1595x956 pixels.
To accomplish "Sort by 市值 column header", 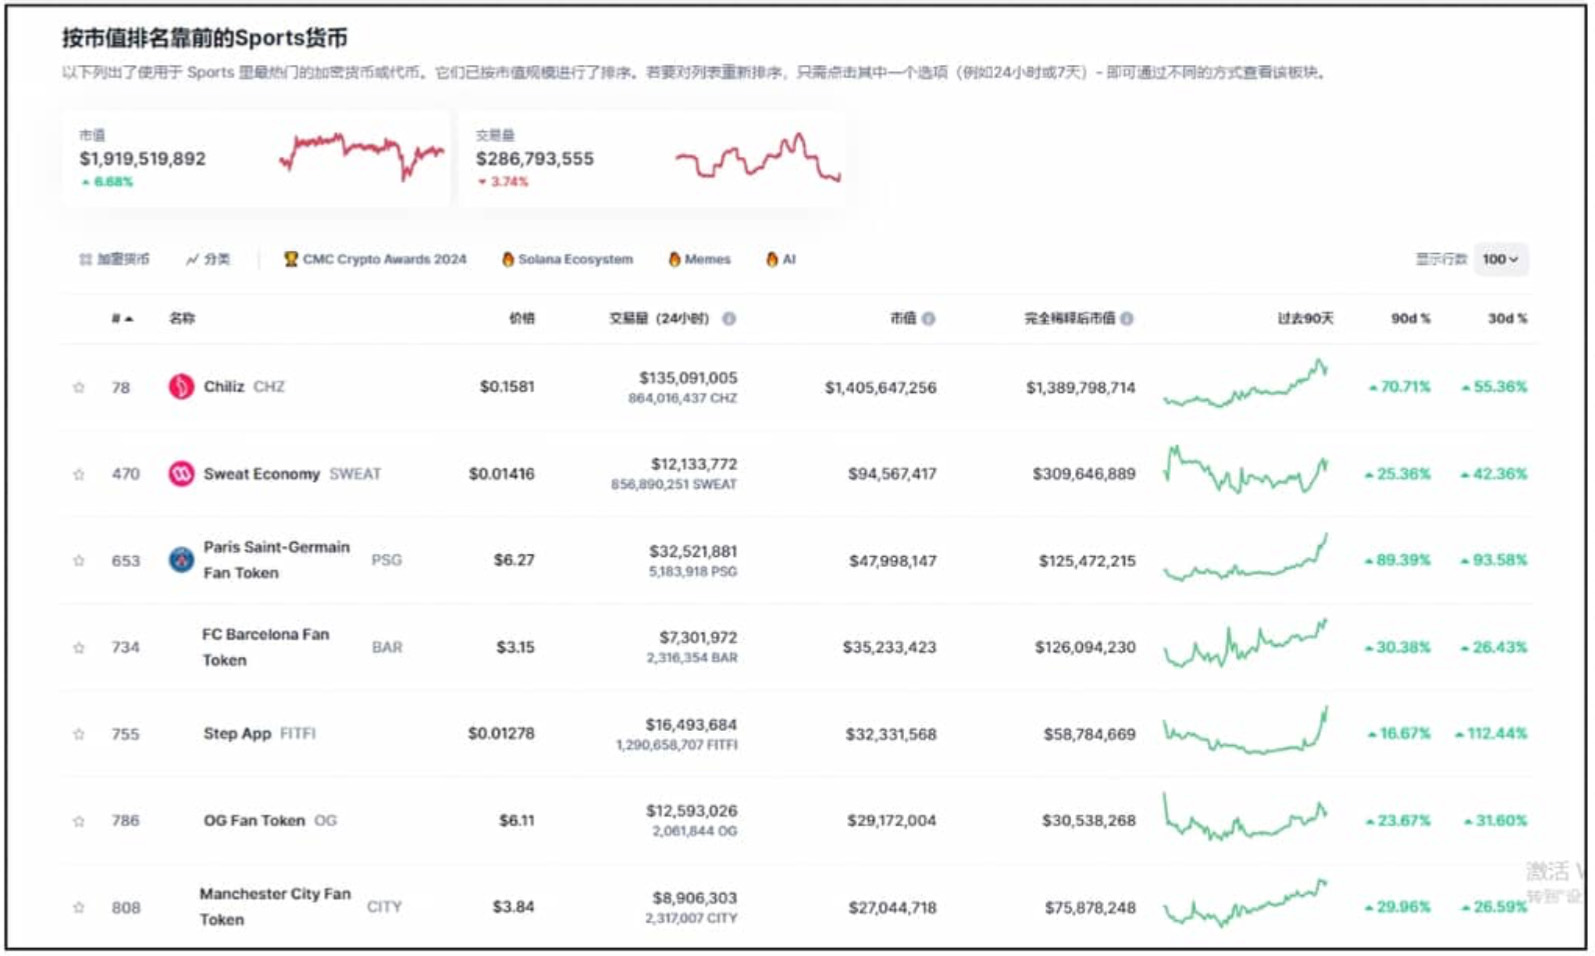I will pyautogui.click(x=903, y=319).
